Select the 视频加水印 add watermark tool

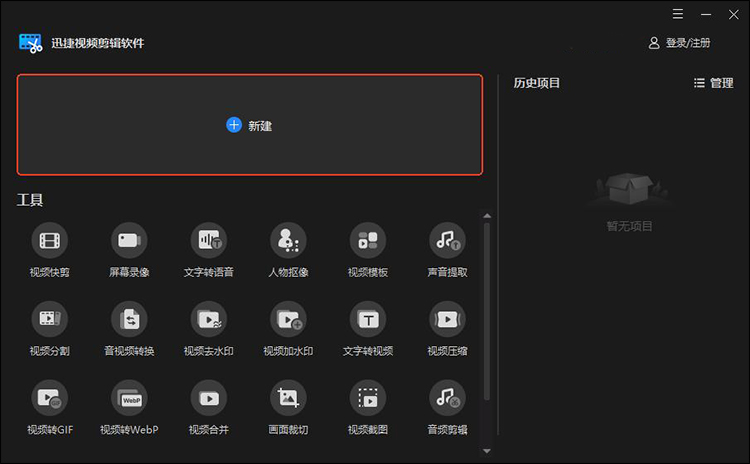[288, 329]
